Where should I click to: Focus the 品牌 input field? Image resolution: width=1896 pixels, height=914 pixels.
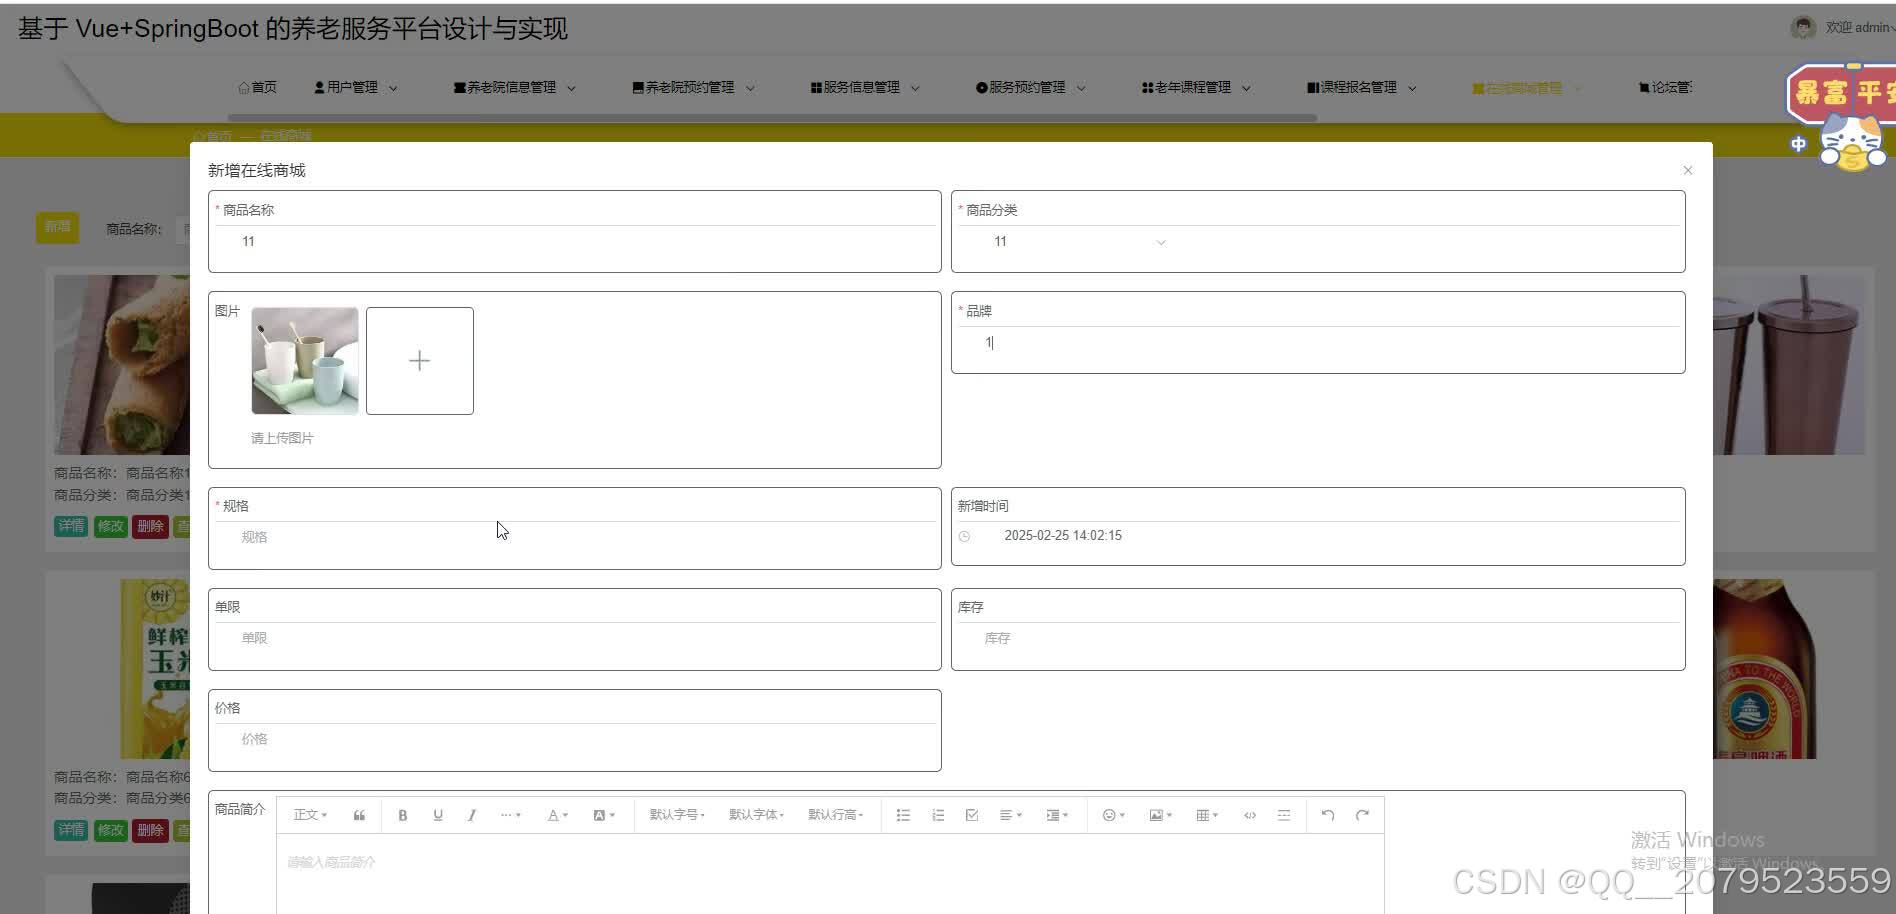(1317, 343)
